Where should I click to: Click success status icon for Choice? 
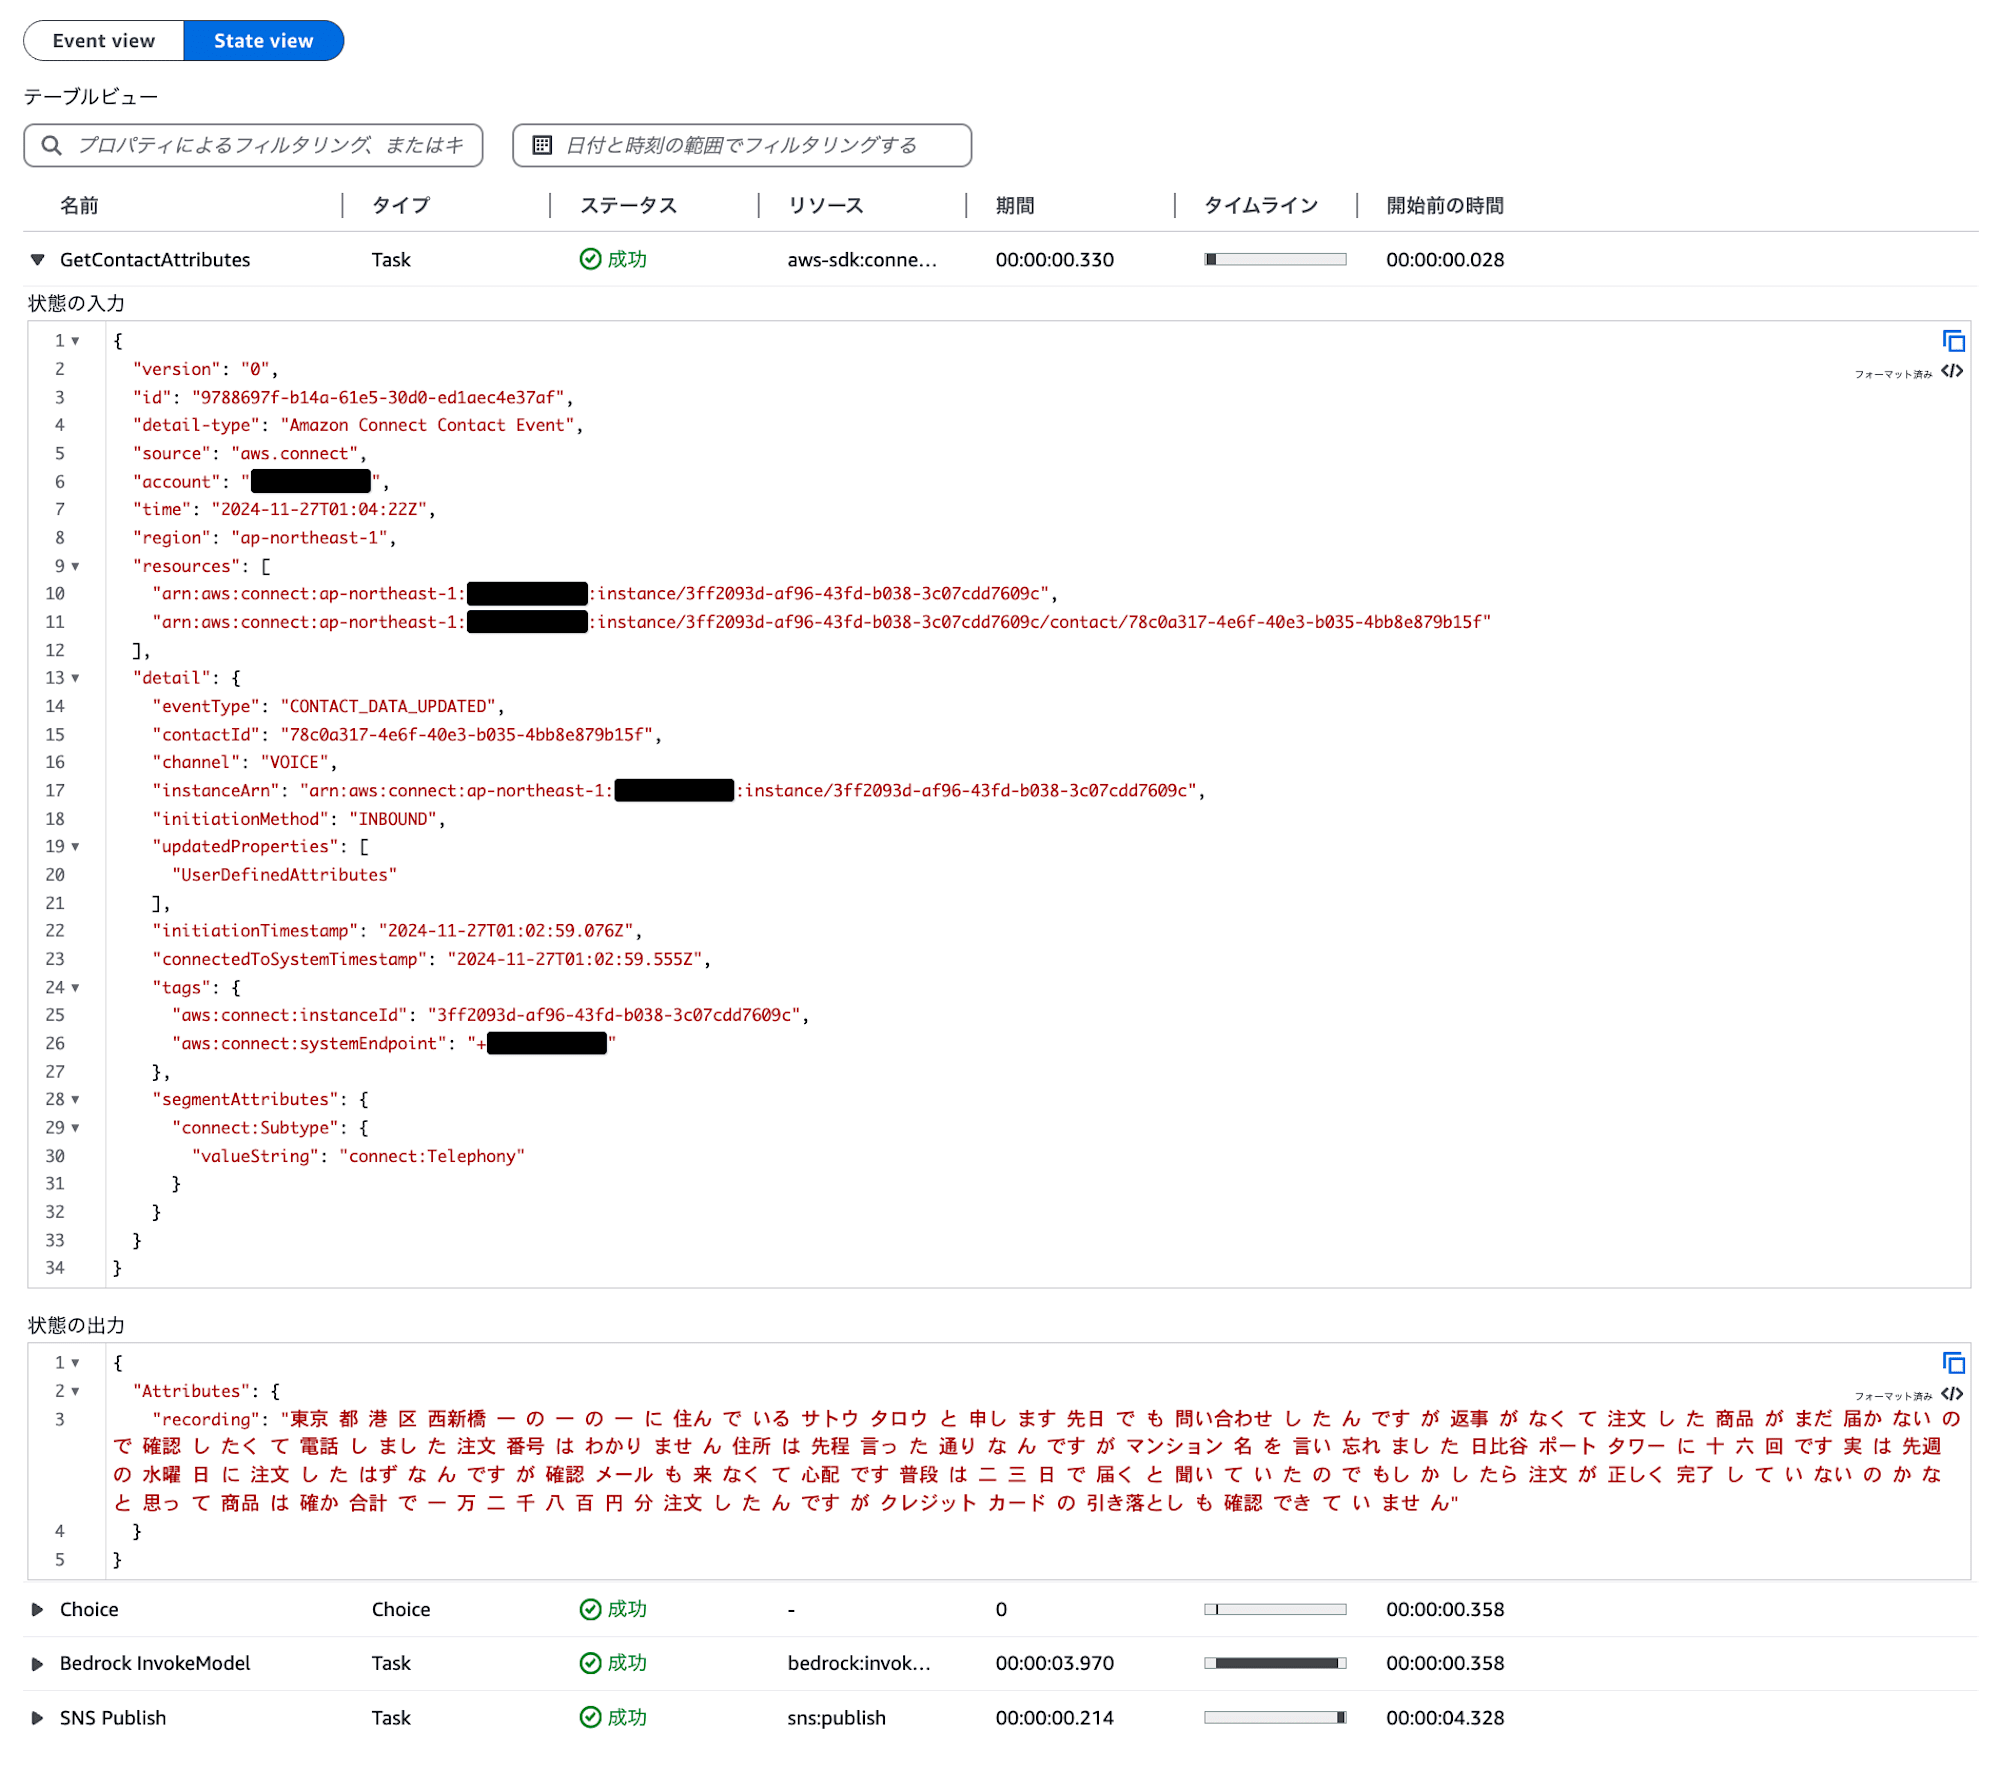(x=591, y=1609)
